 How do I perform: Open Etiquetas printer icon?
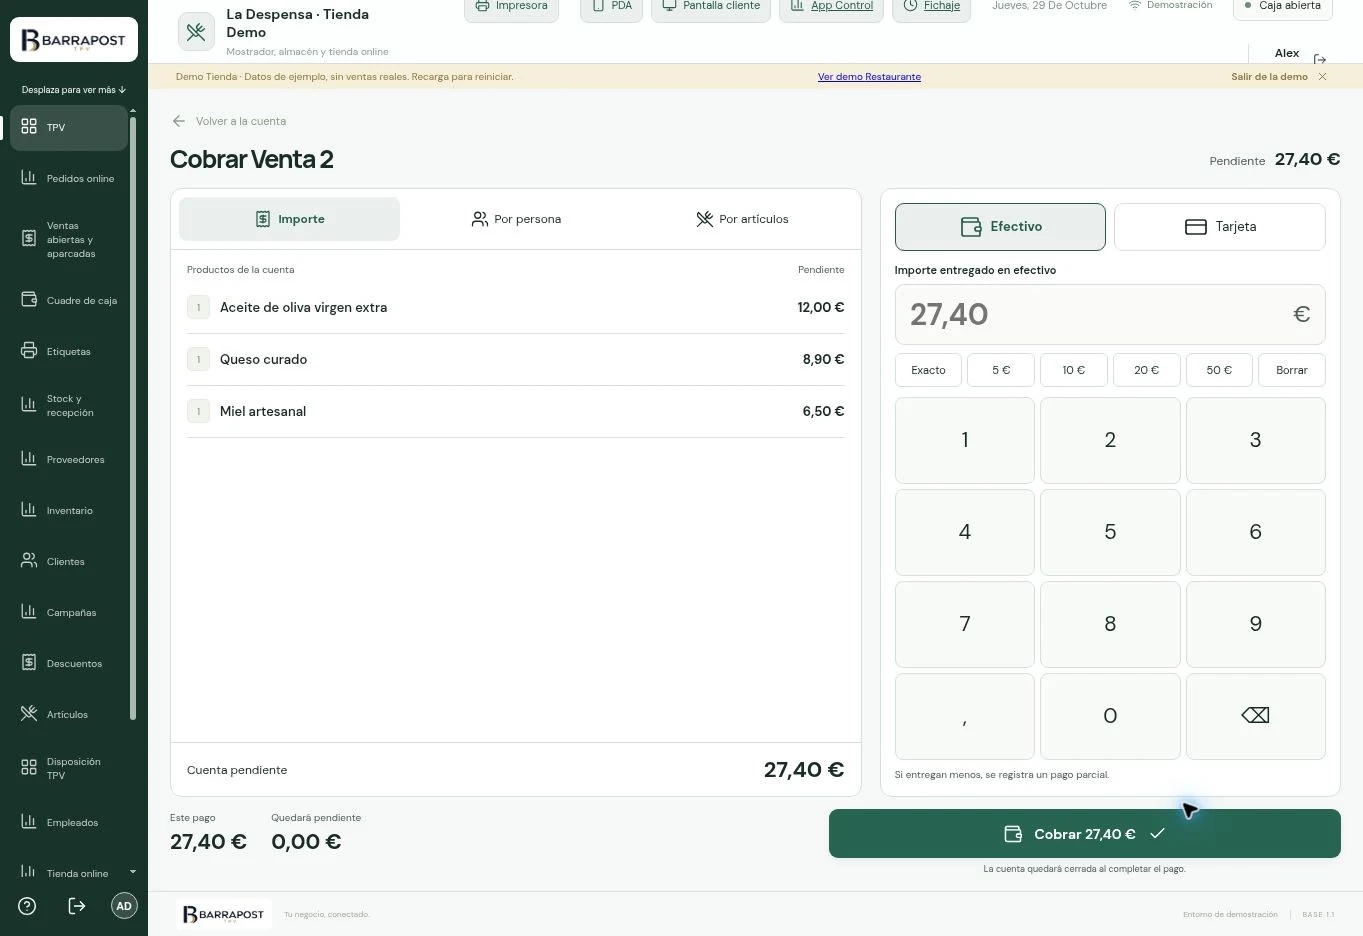pyautogui.click(x=29, y=351)
